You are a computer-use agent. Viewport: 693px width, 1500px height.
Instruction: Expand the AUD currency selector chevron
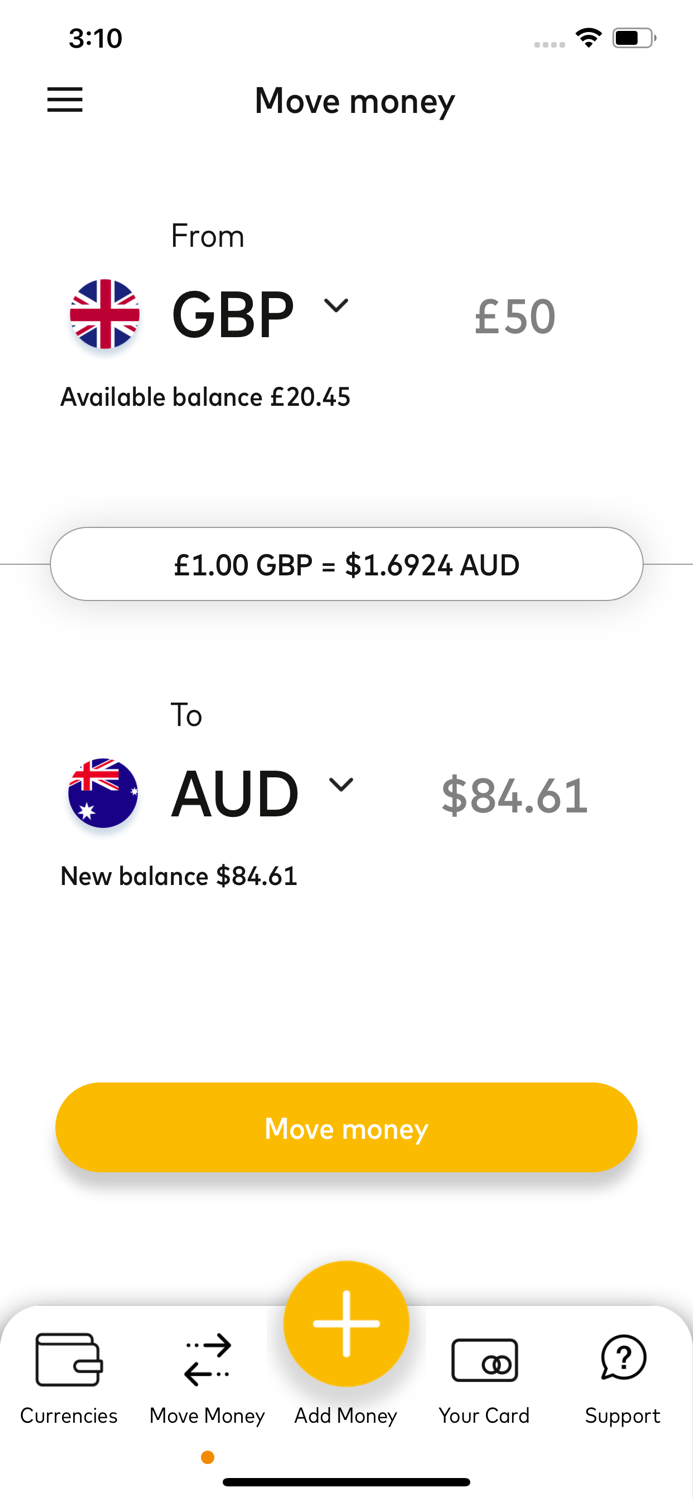tap(342, 785)
